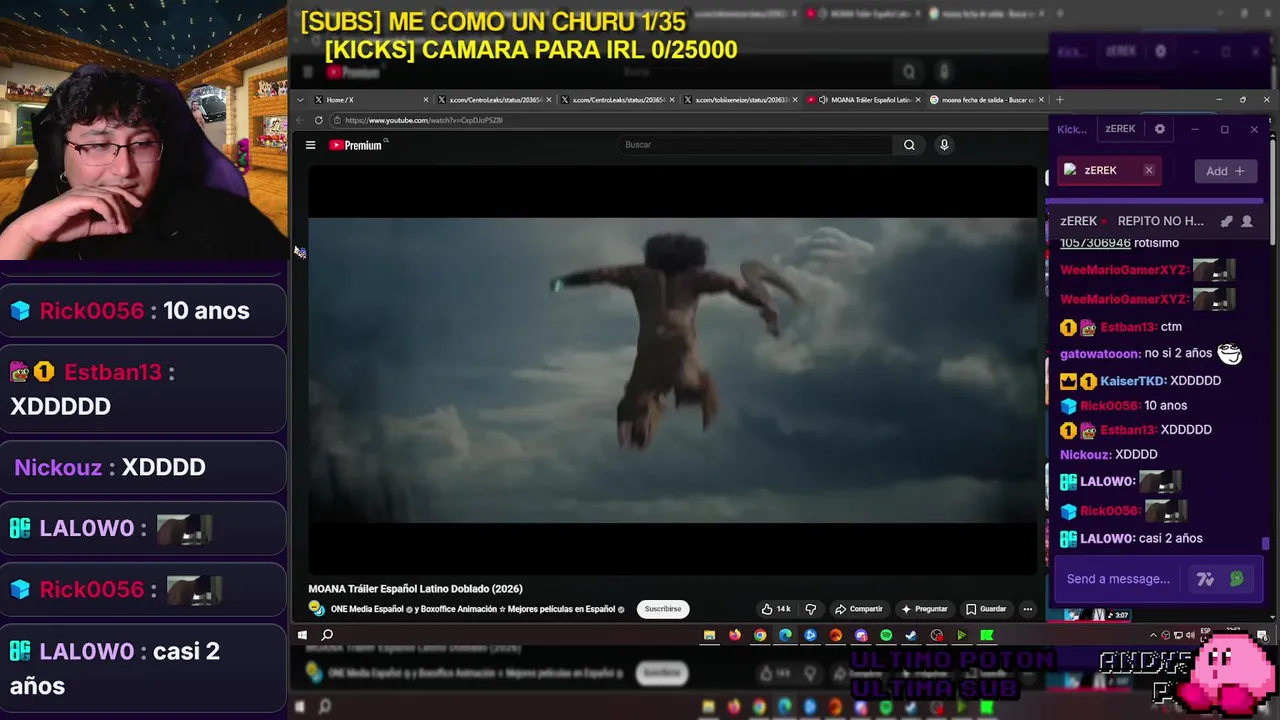This screenshot has height=720, width=1280.
Task: Open Chrome from taskbar
Action: click(x=760, y=635)
